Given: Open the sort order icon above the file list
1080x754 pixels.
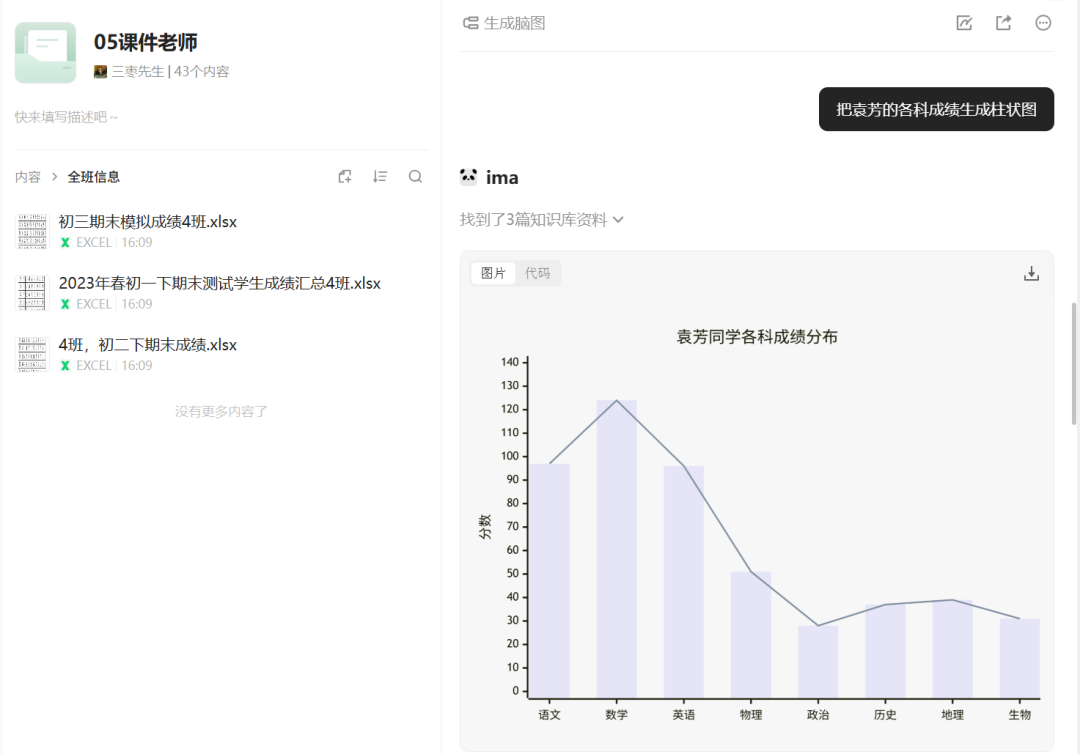Looking at the screenshot, I should pos(380,176).
